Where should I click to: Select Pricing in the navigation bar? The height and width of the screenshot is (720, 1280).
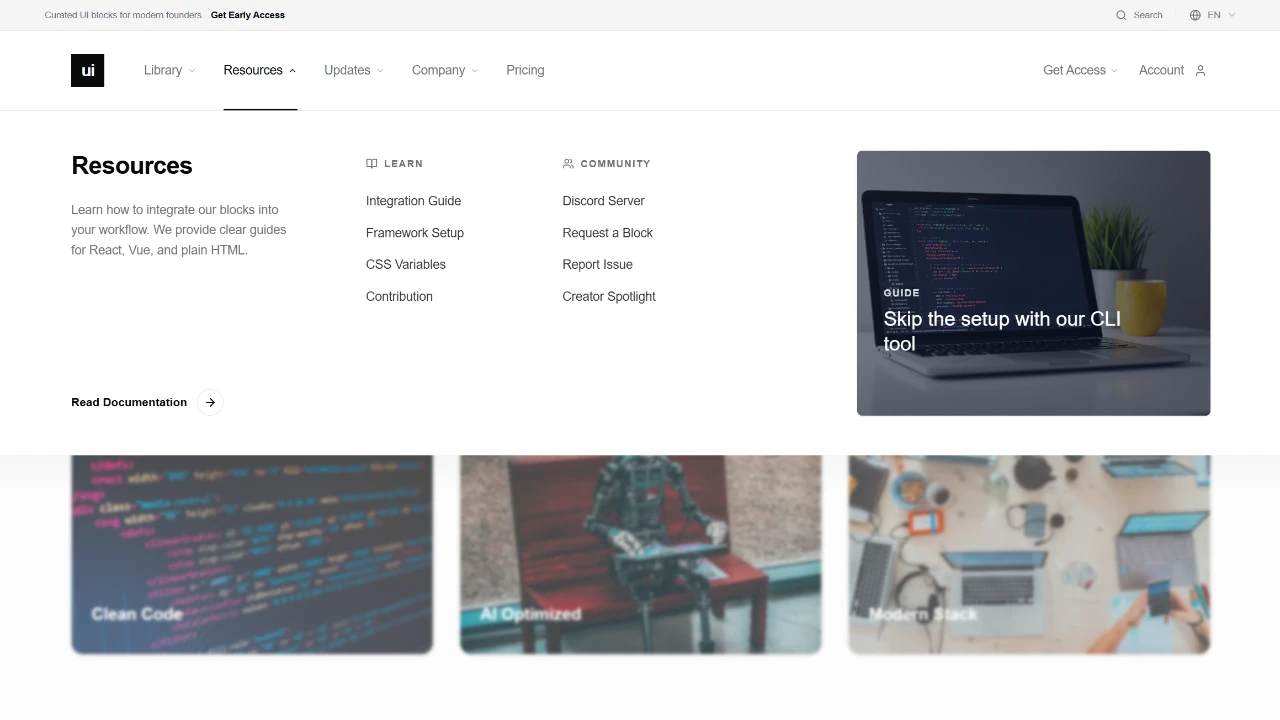(525, 70)
